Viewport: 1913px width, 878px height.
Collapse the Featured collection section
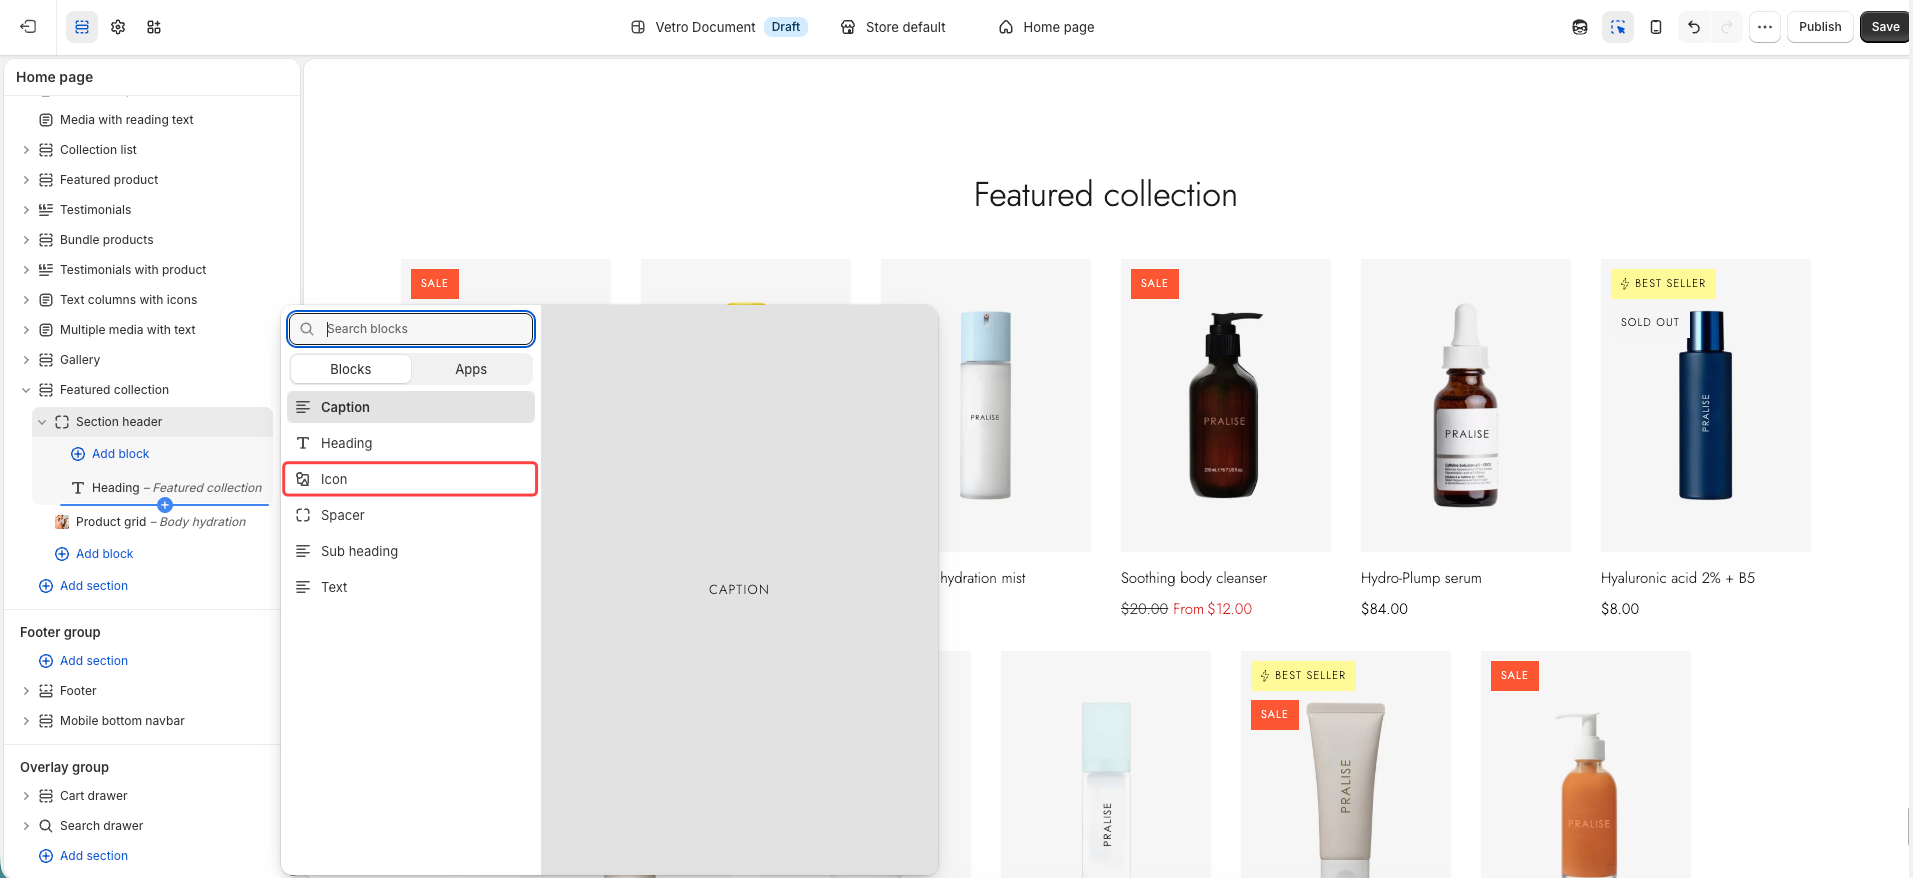tap(26, 390)
